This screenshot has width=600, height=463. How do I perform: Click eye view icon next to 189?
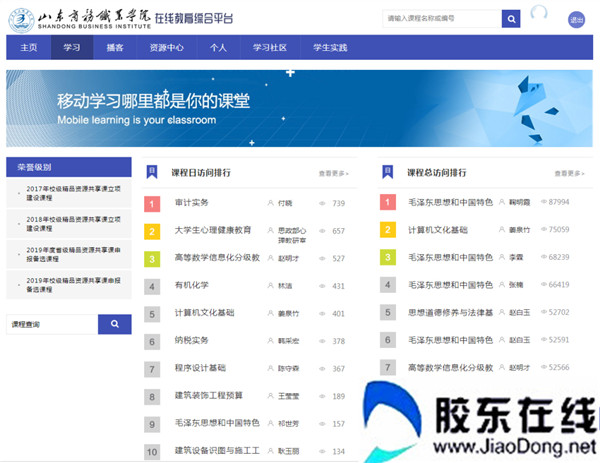322,396
